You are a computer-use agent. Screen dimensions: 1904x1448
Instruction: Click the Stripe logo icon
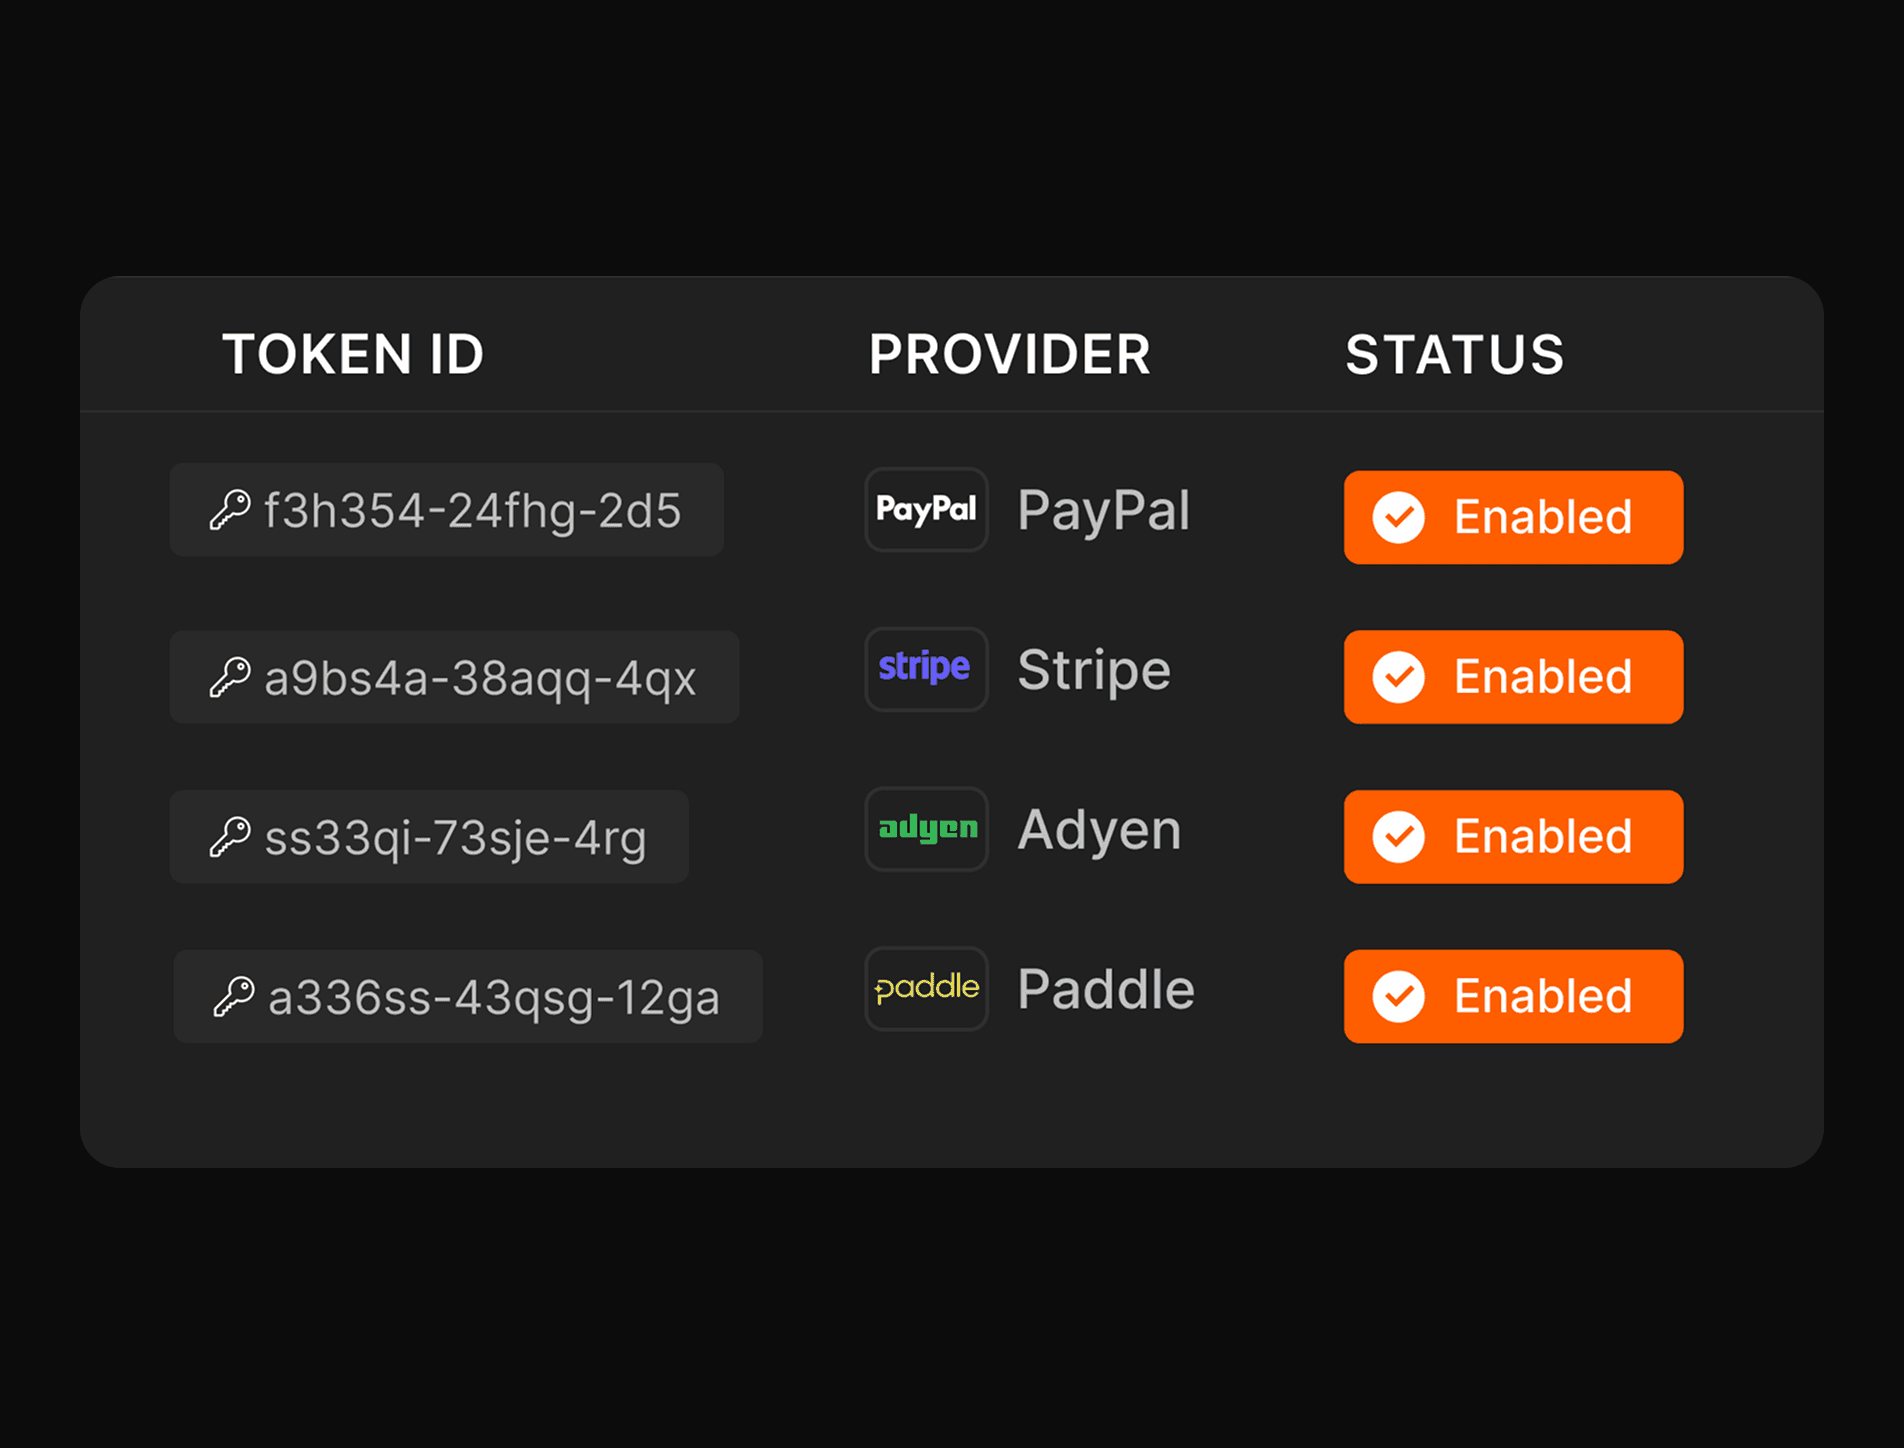coord(926,669)
